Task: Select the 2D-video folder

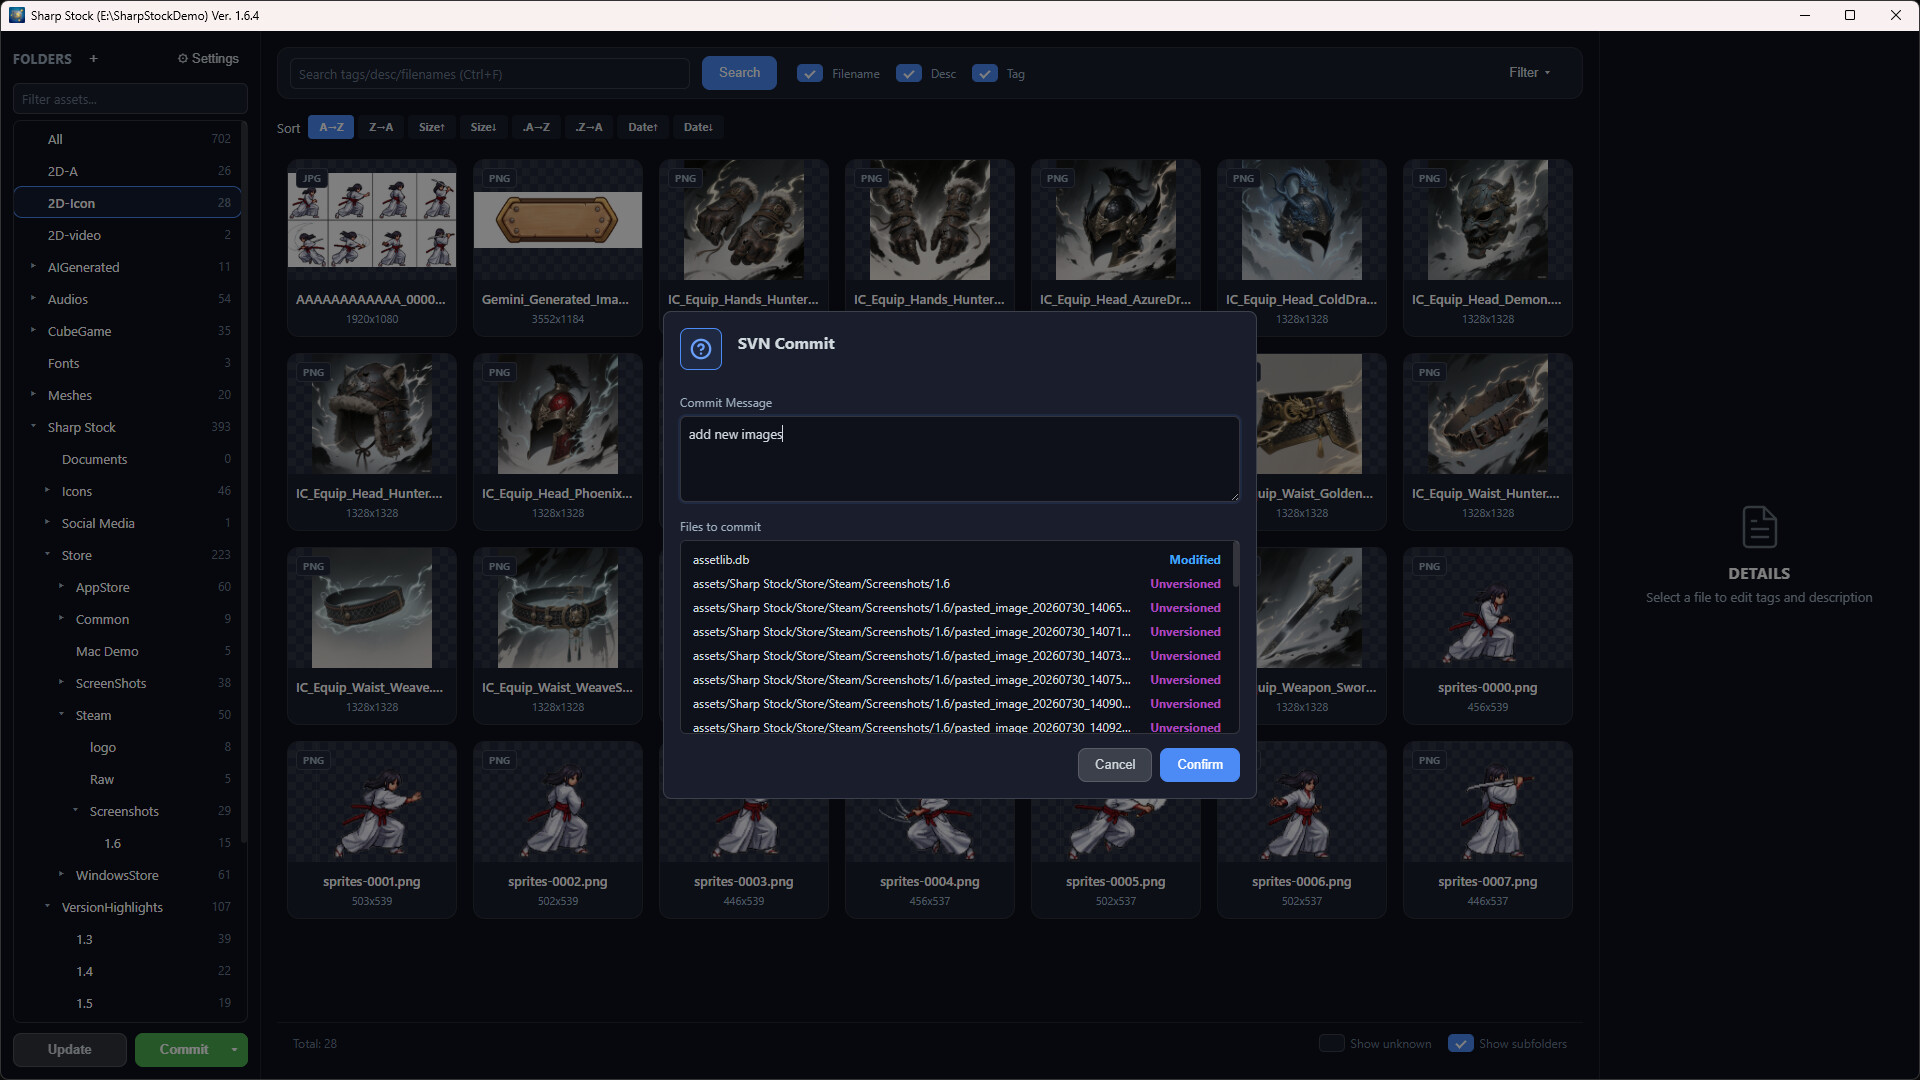Action: click(127, 235)
